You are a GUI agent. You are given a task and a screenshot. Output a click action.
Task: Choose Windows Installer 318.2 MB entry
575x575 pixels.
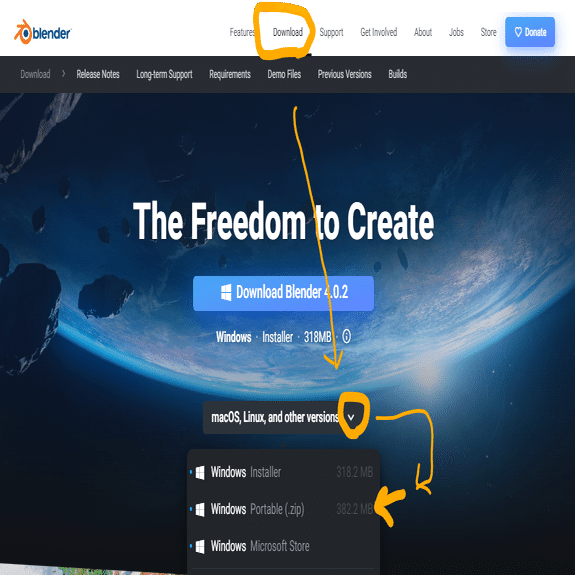[283, 472]
